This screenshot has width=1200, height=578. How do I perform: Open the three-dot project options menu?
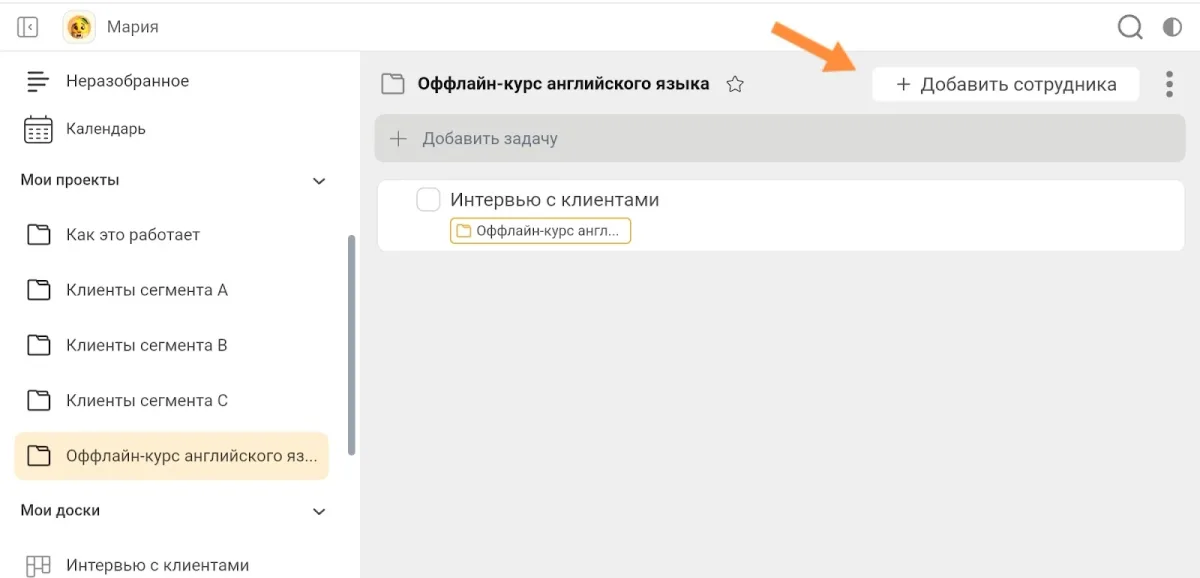tap(1169, 84)
